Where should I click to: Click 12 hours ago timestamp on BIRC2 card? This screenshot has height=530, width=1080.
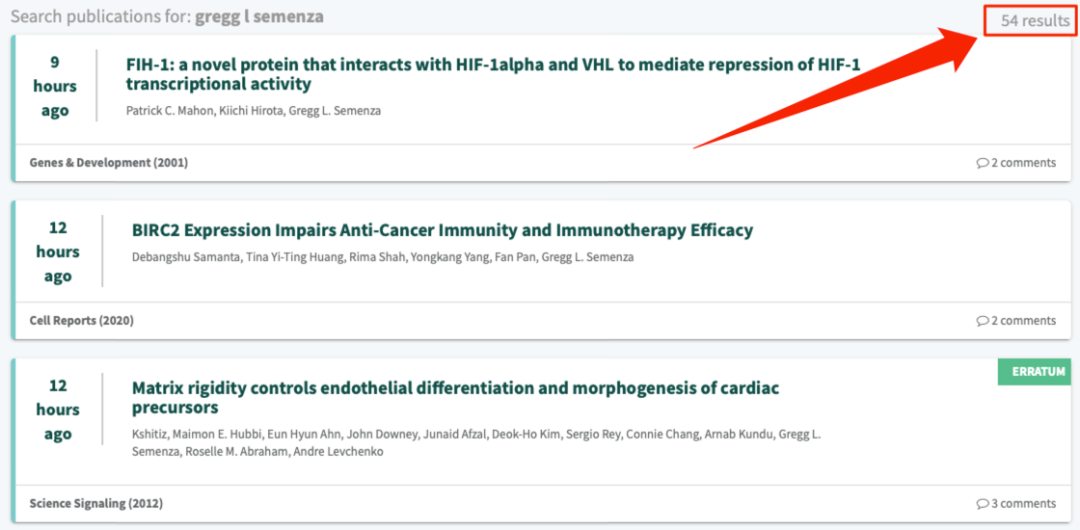click(58, 252)
